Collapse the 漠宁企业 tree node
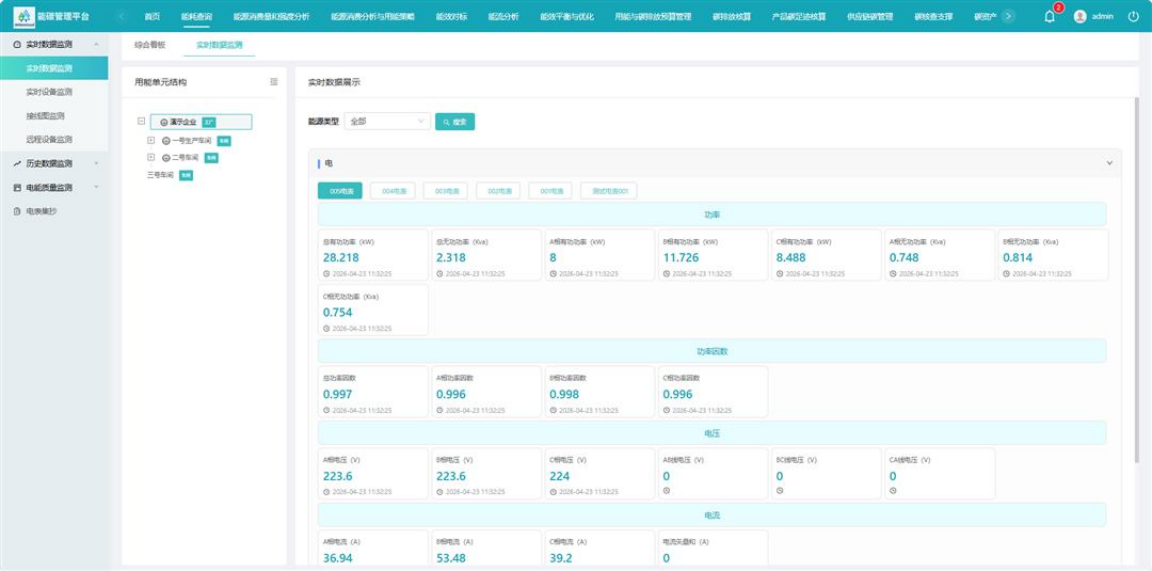Image resolution: width=1152 pixels, height=571 pixels. pyautogui.click(x=142, y=122)
